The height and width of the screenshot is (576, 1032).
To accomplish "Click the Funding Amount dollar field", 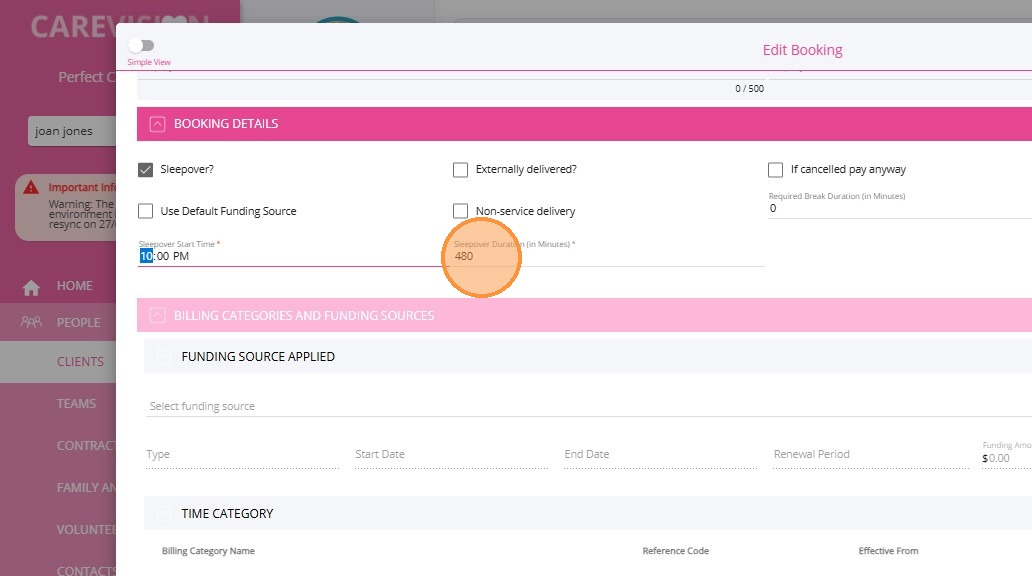I will pos(1005,458).
